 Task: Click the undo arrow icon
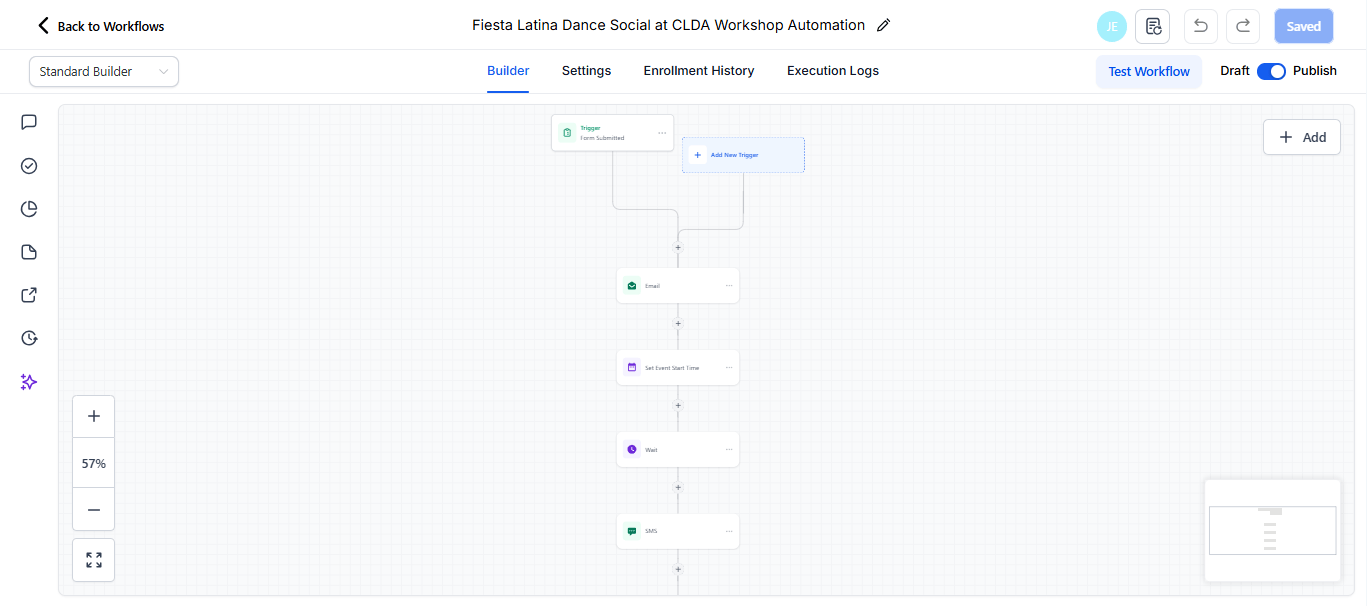pyautogui.click(x=1200, y=26)
